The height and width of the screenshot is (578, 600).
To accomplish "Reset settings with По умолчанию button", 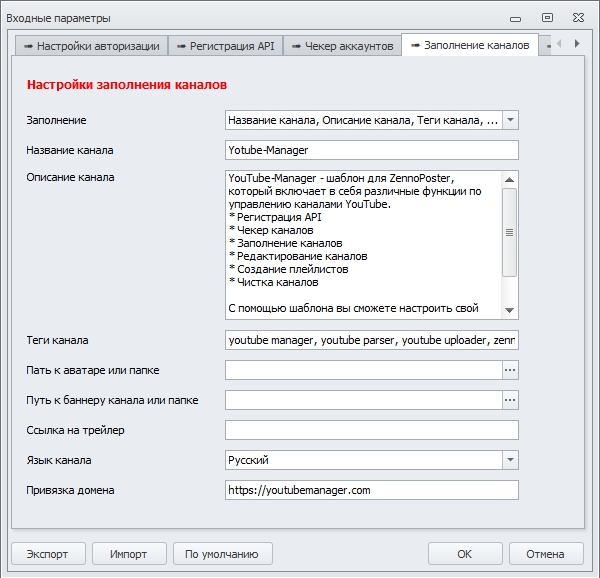I will pos(222,554).
